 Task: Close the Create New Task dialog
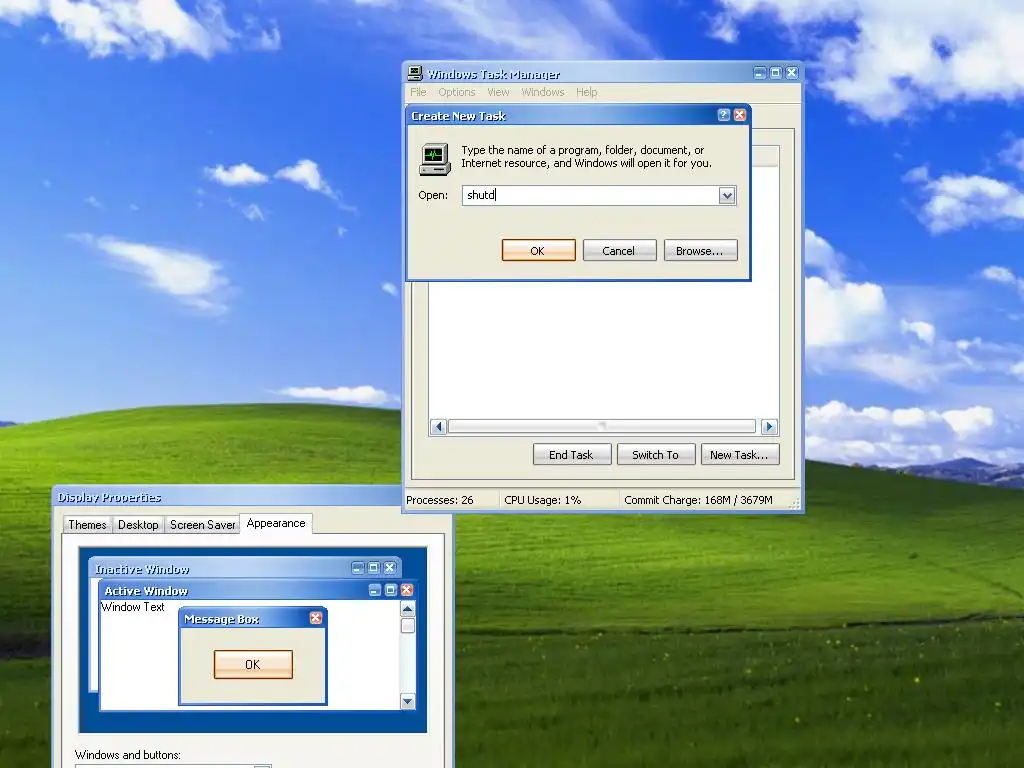tap(740, 115)
